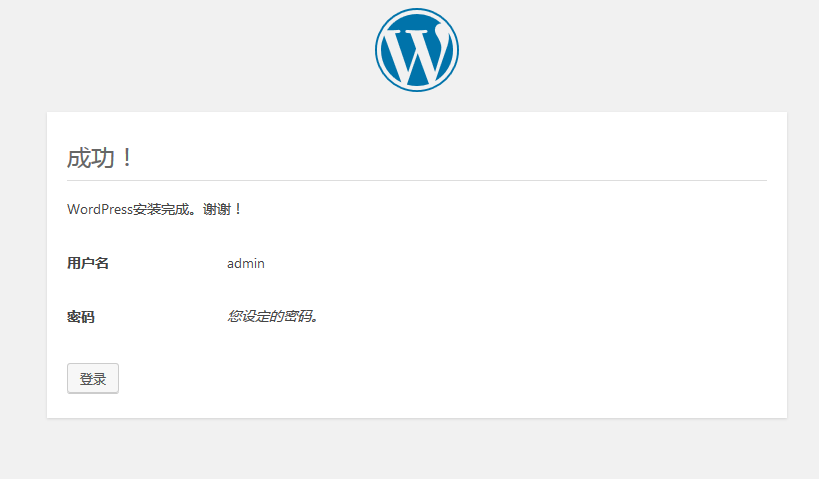Click the username value admin
Viewport: 819px width, 479px height.
(x=245, y=263)
